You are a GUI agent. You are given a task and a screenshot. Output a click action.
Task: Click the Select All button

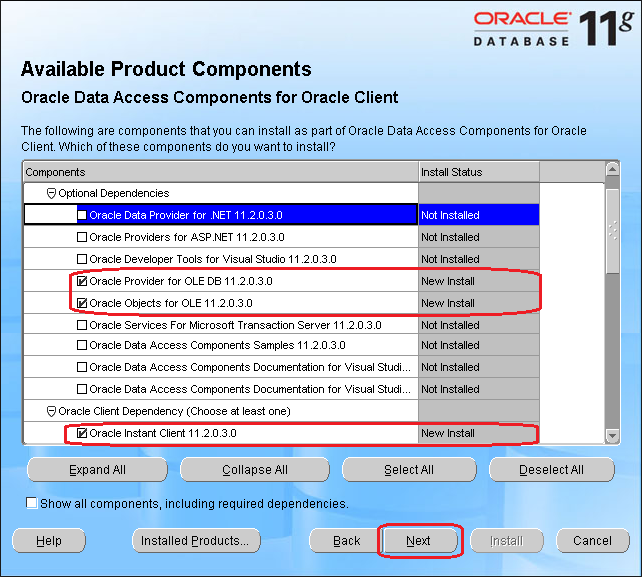(x=409, y=470)
